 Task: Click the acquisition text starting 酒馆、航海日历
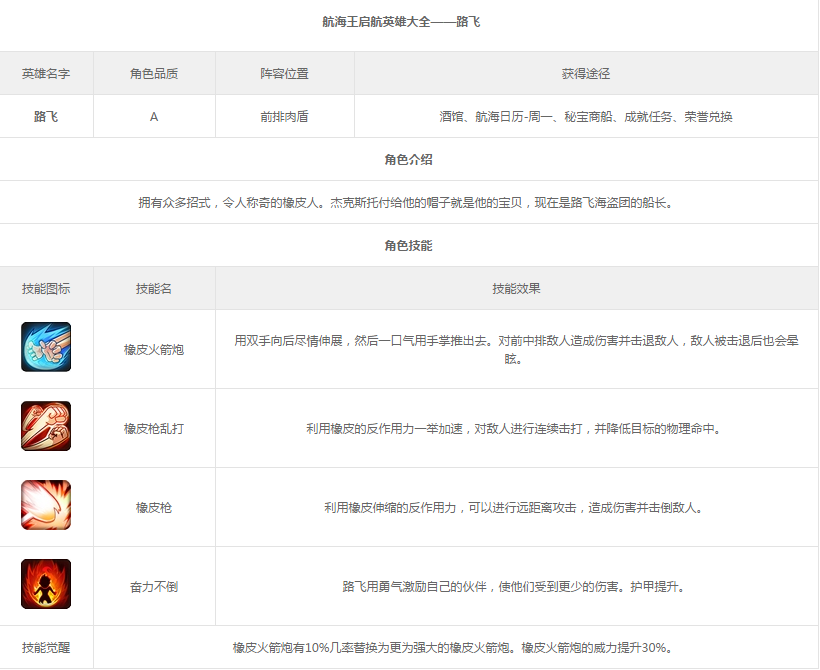[586, 117]
